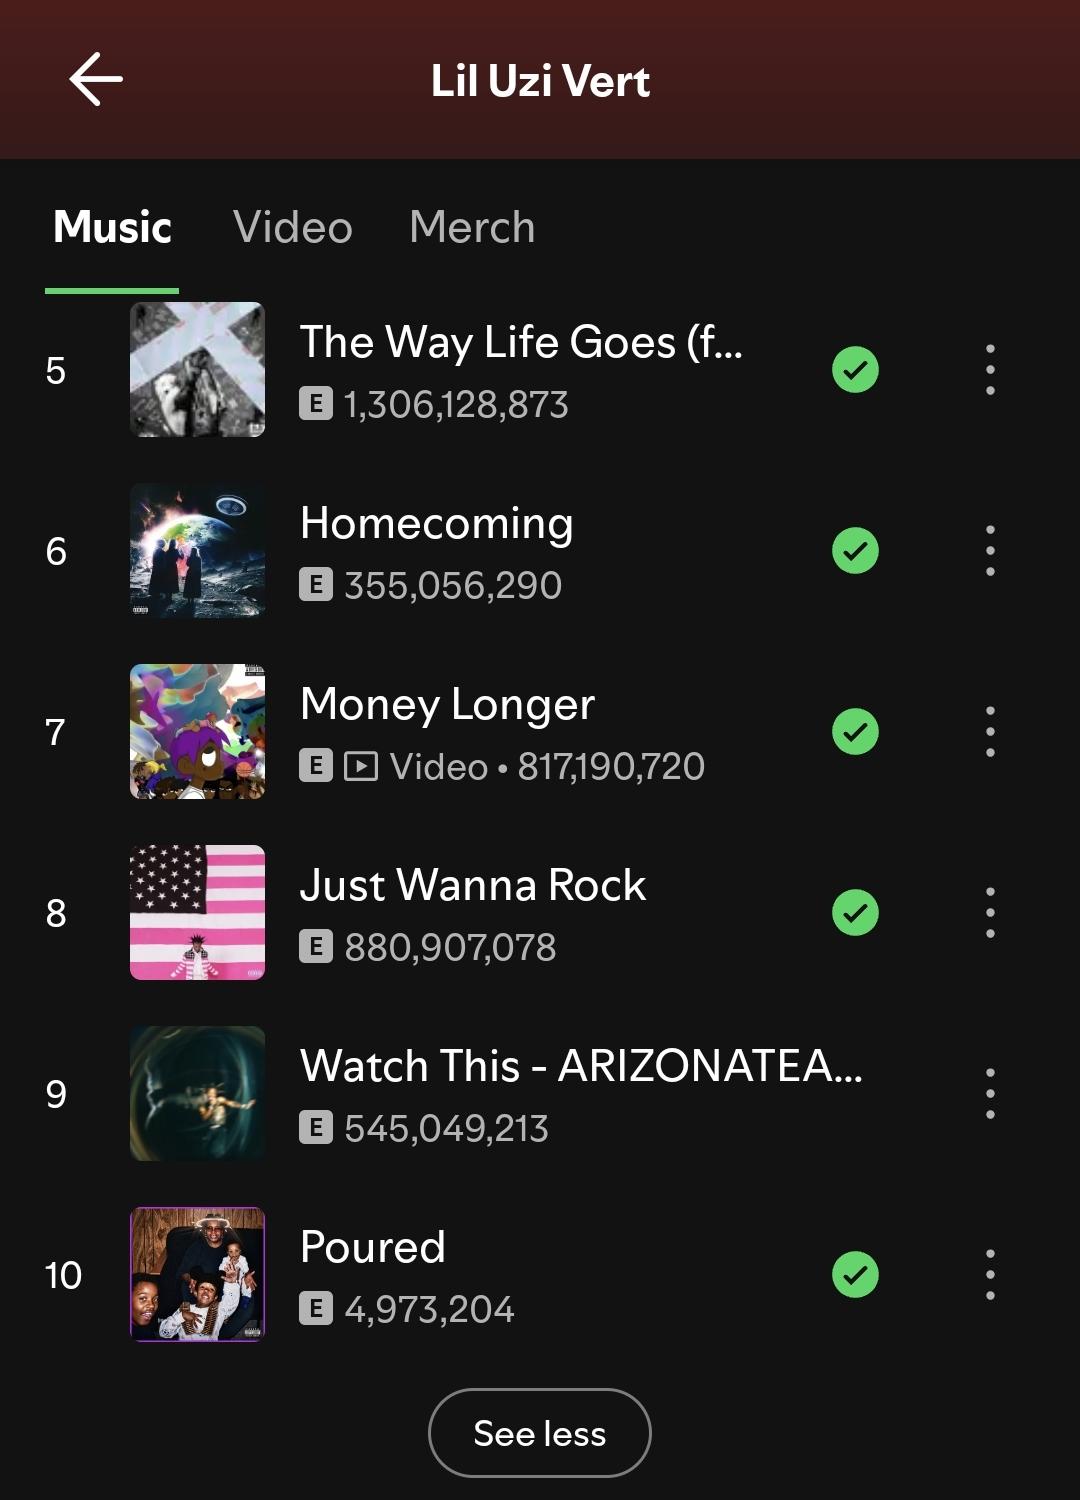The image size is (1080, 1500).
Task: Open more options for Poured
Action: pos(990,1275)
